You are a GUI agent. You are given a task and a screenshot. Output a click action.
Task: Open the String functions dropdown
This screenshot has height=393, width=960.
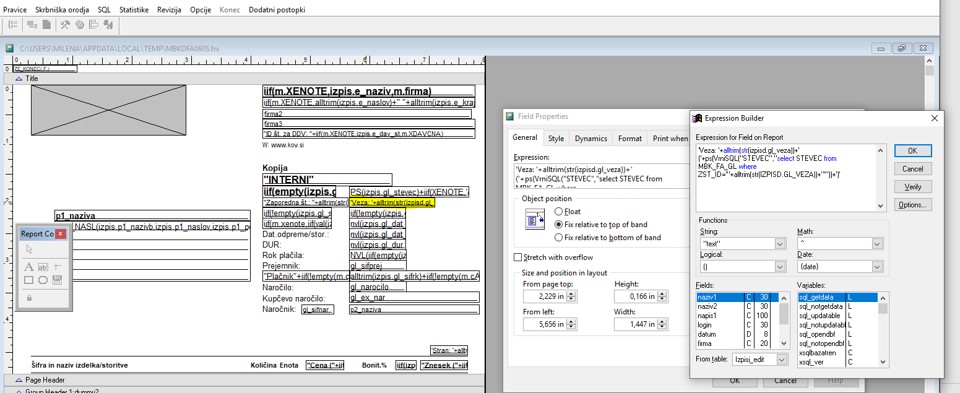coord(780,244)
